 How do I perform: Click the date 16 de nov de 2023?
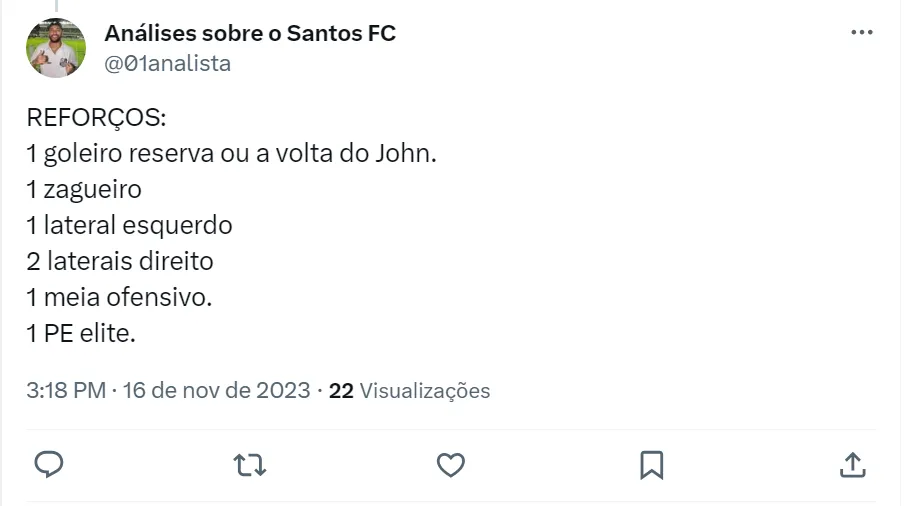click(216, 390)
